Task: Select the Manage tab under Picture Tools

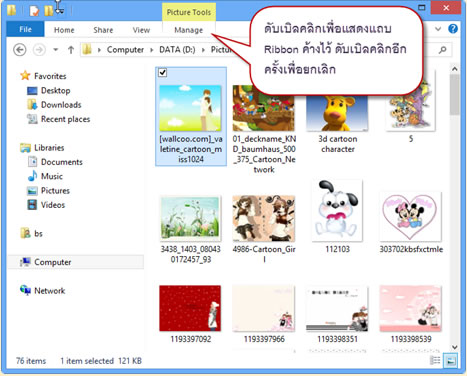Action: [189, 30]
